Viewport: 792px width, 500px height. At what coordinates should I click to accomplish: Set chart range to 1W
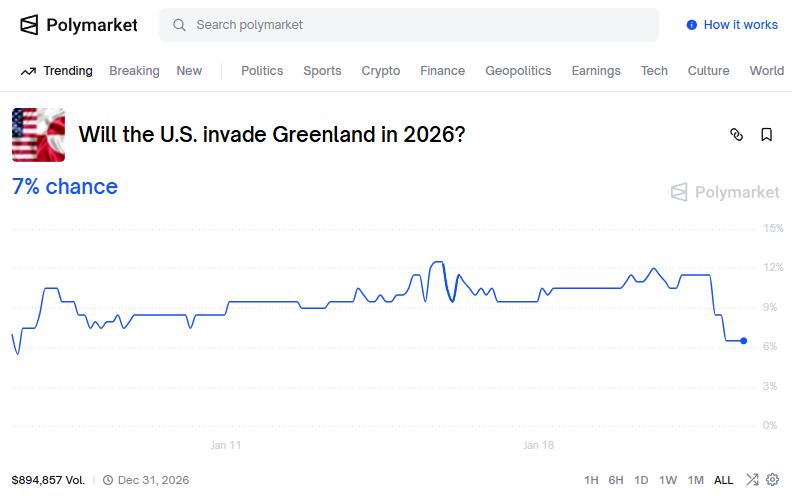pyautogui.click(x=668, y=480)
